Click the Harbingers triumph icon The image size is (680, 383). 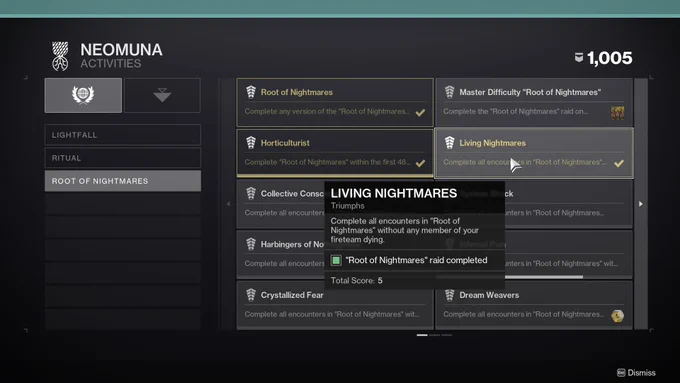(251, 244)
